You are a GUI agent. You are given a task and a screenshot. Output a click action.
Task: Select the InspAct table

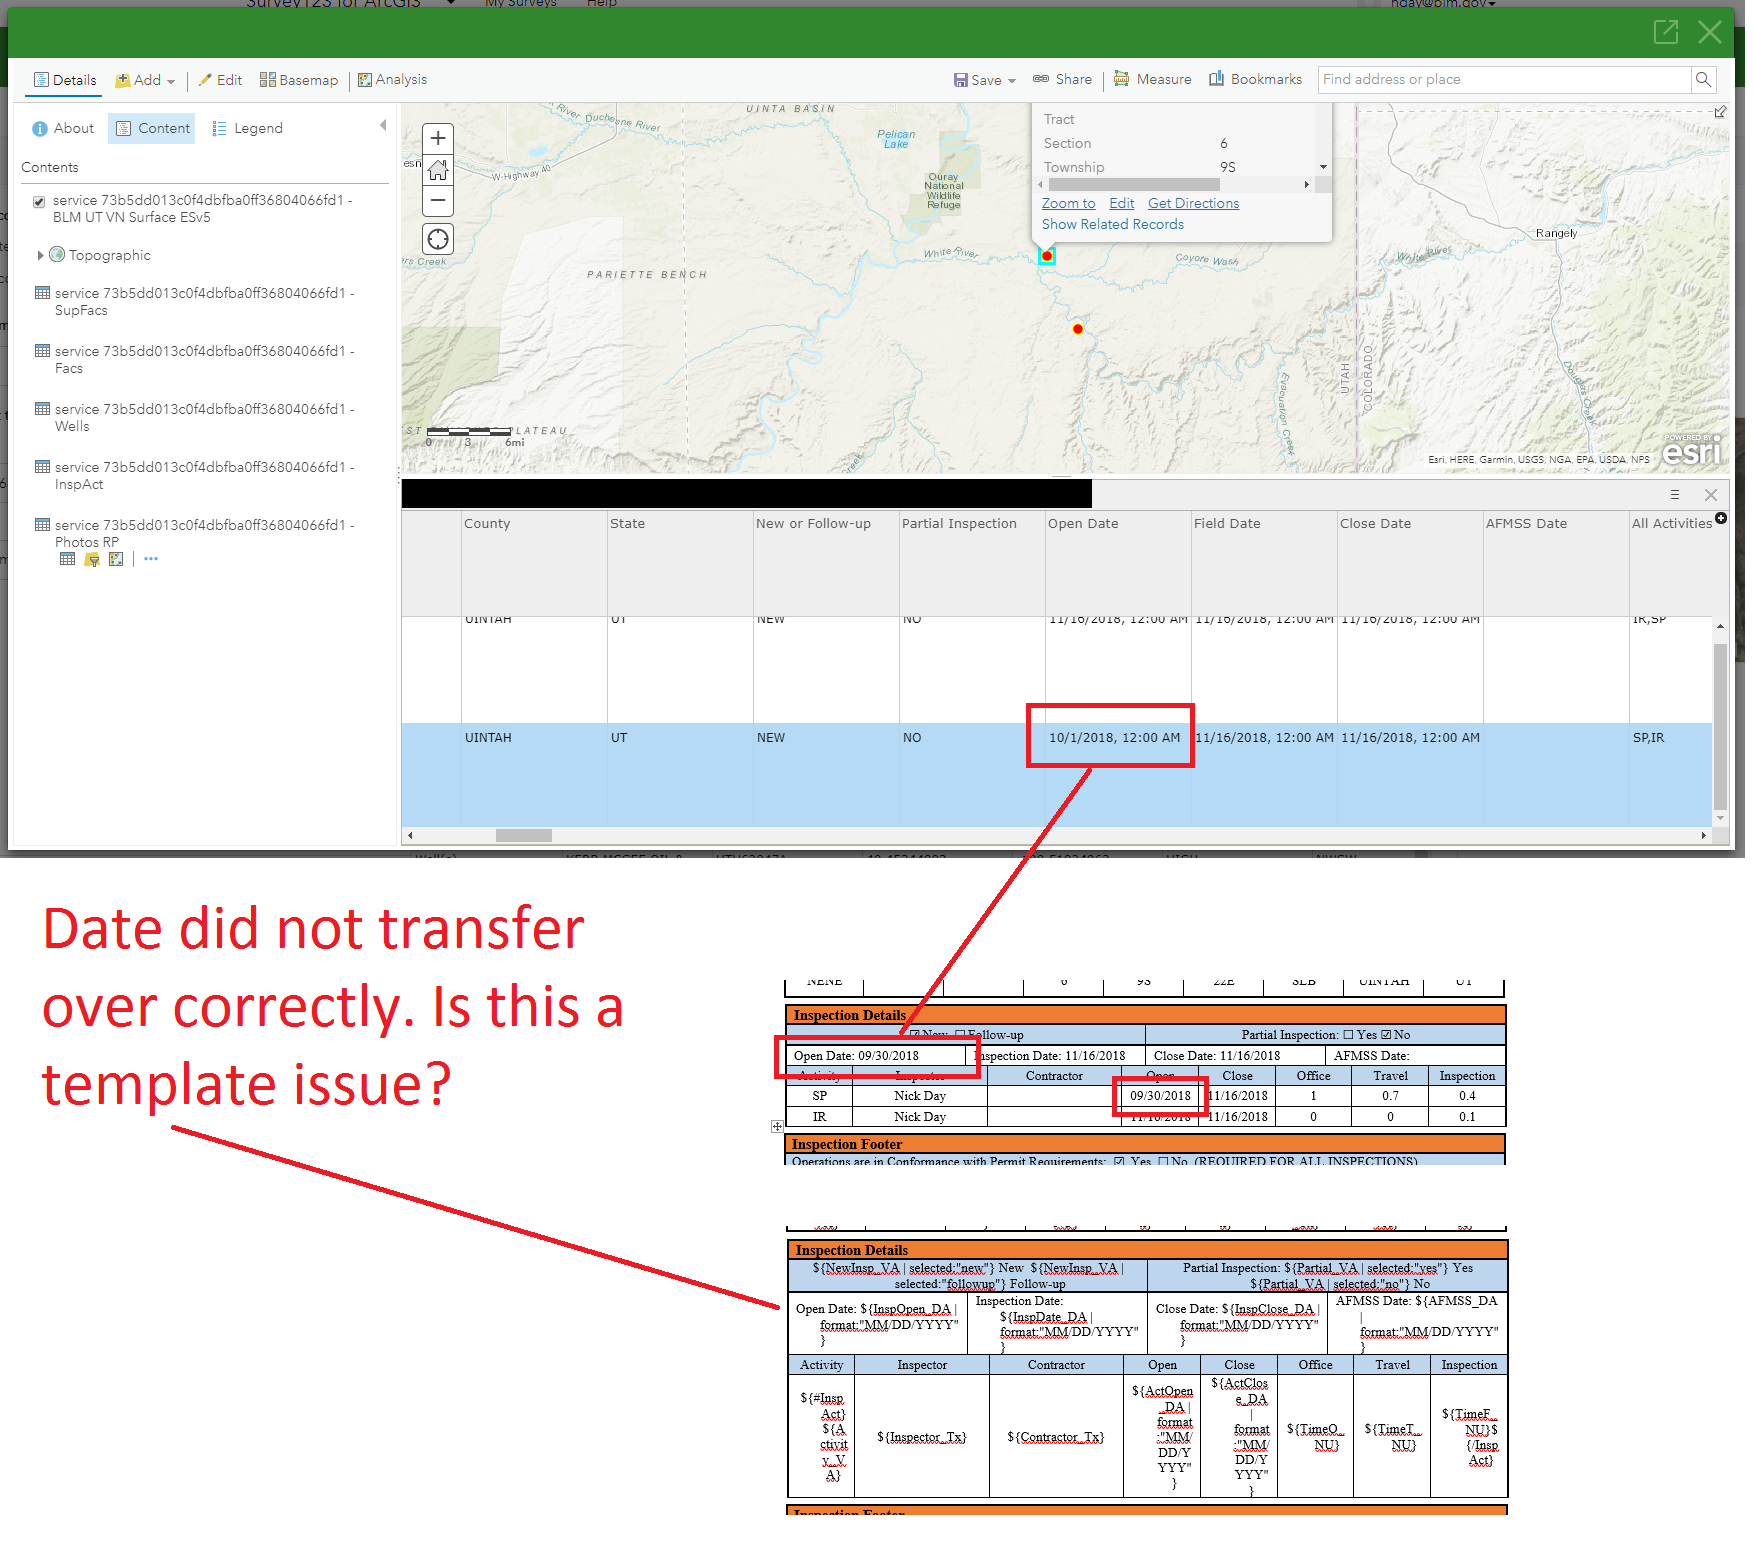pos(204,475)
